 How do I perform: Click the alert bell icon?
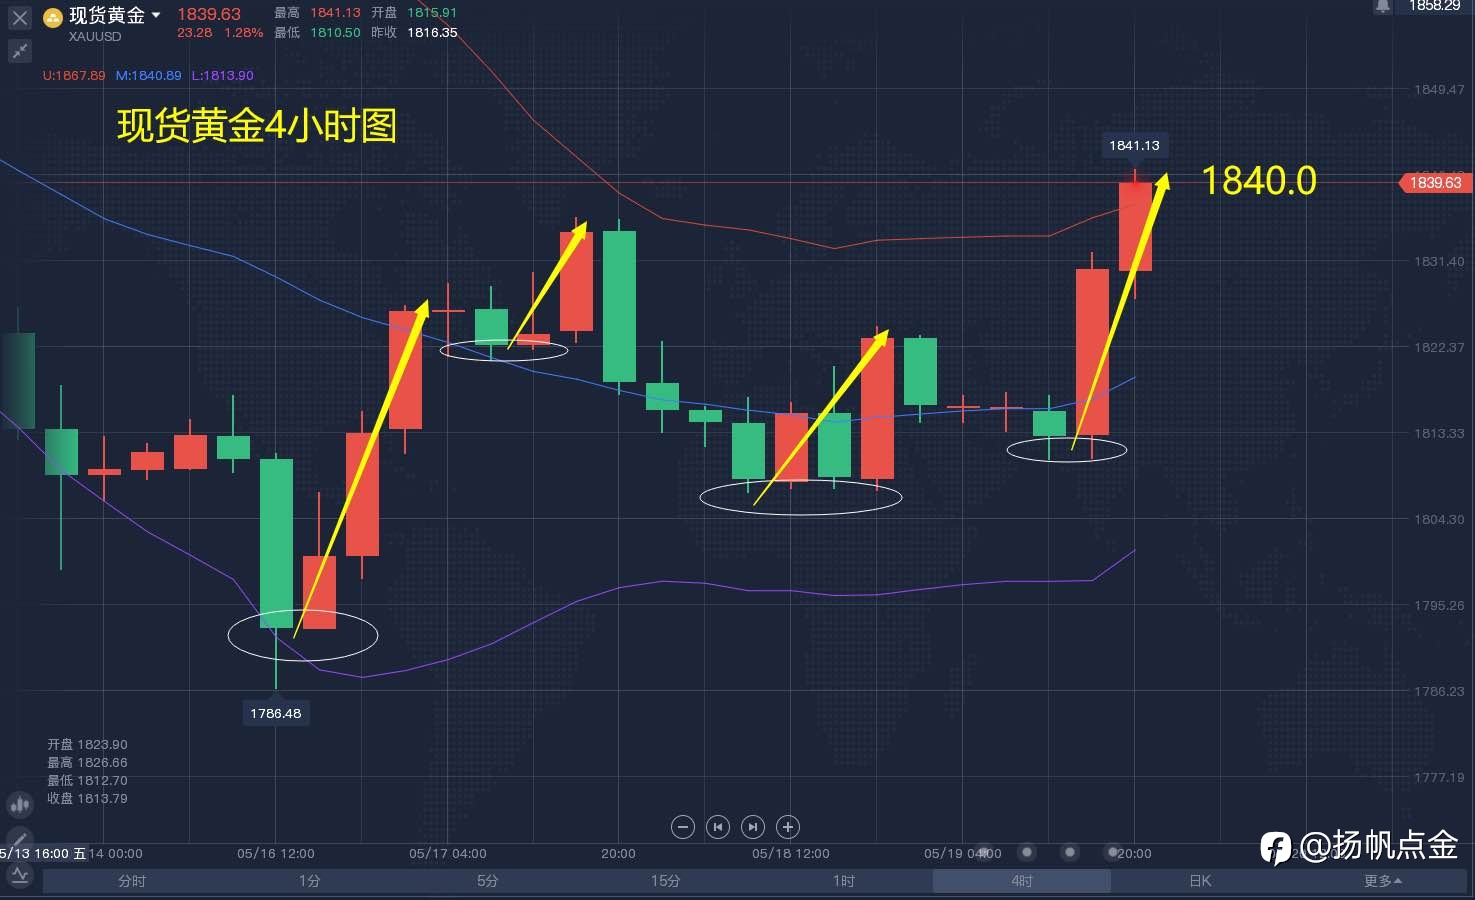click(x=1382, y=6)
